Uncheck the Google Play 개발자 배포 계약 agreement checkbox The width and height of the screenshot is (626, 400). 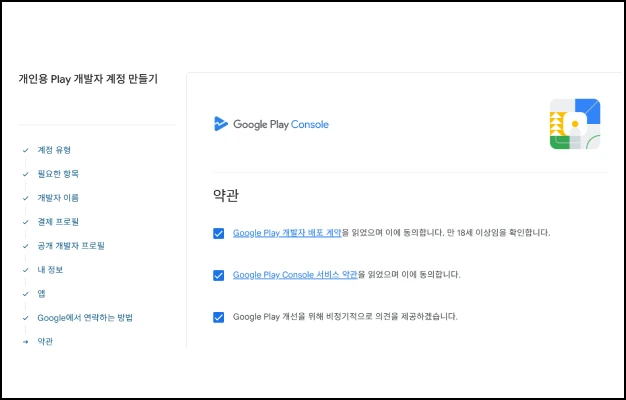(218, 233)
